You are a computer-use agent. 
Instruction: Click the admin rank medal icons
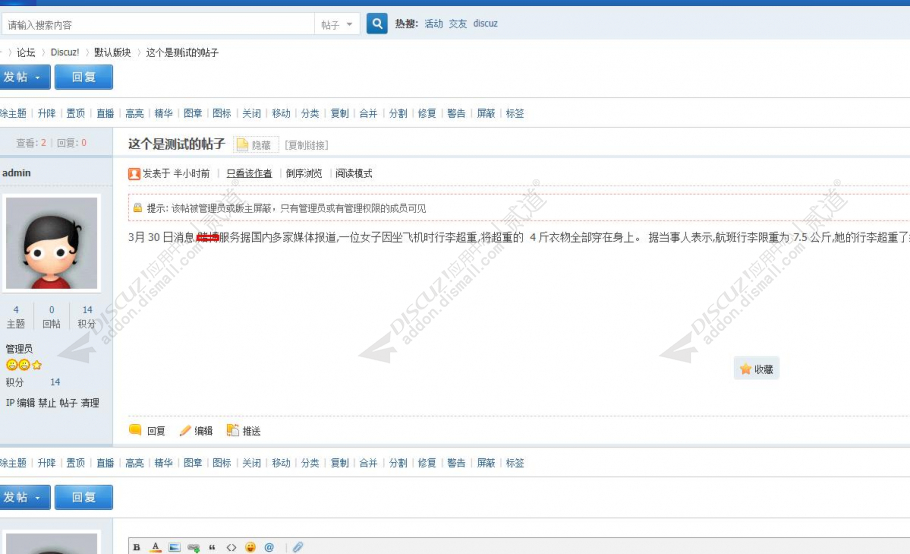pos(24,365)
